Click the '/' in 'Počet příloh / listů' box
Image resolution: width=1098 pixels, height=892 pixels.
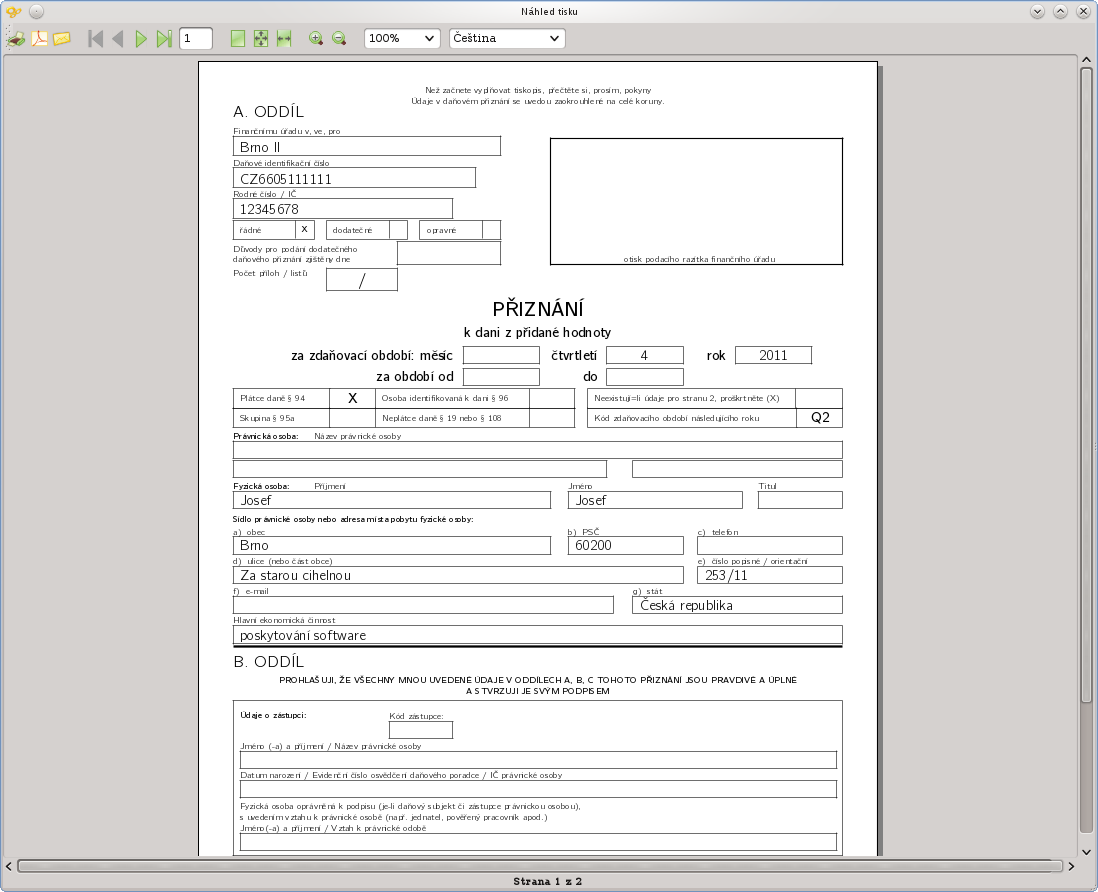(x=362, y=280)
